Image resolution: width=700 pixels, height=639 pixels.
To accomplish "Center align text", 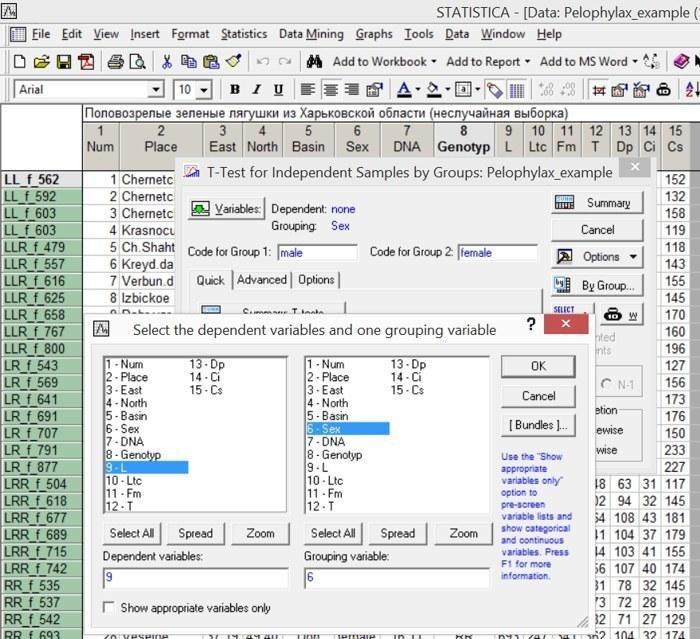I will pyautogui.click(x=330, y=90).
